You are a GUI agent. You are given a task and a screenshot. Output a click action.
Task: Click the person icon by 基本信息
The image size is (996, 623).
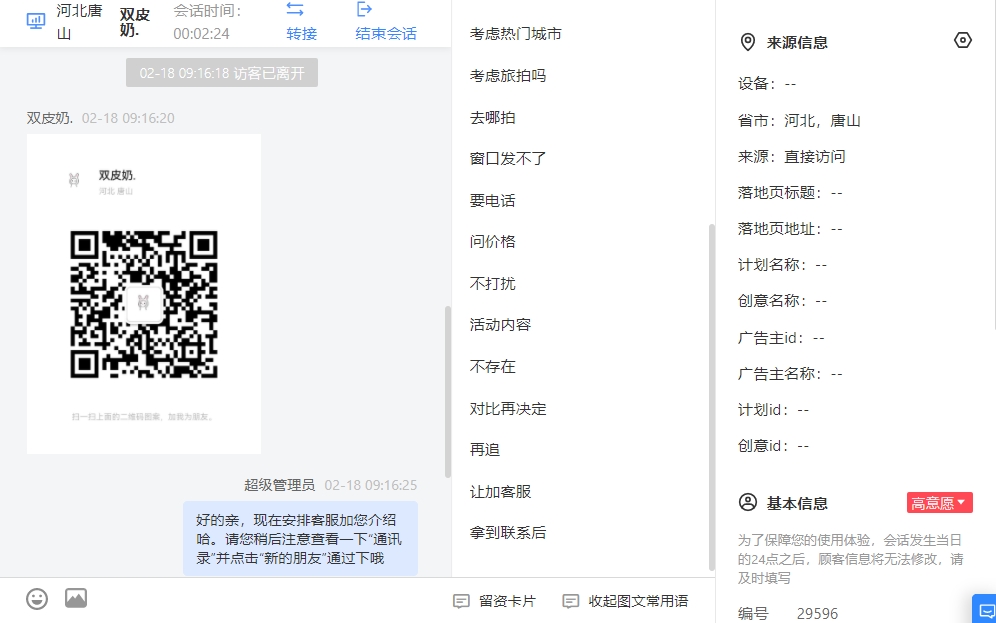click(748, 502)
